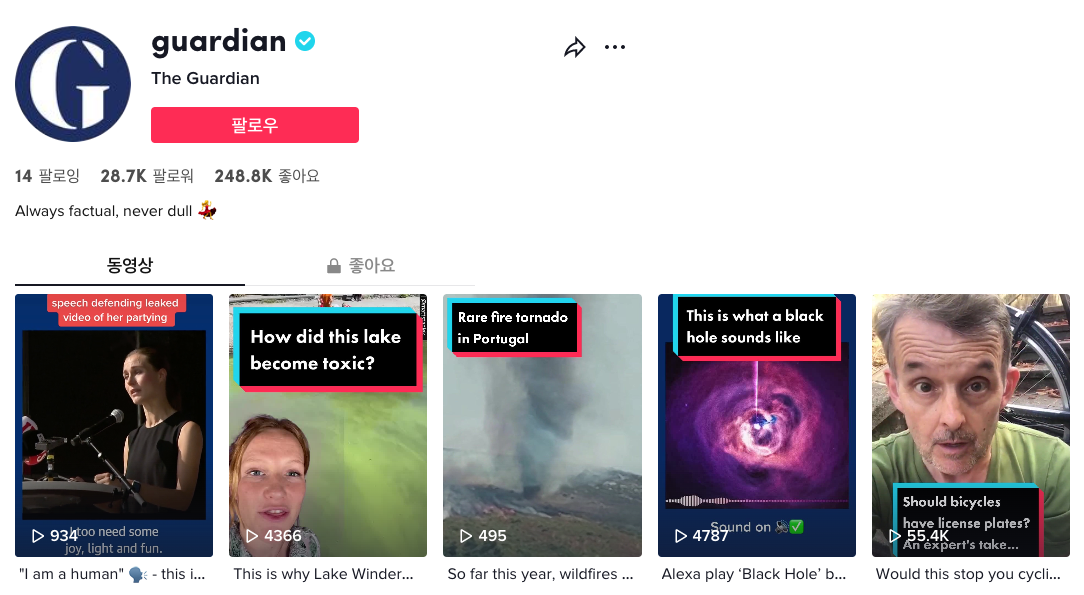Open the black hole sounds video thumbnail
This screenshot has height=595, width=1084.
757,425
